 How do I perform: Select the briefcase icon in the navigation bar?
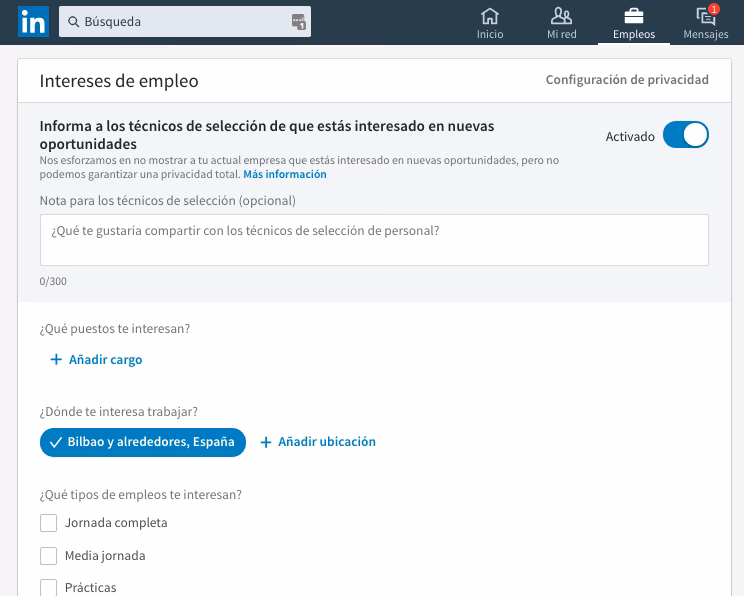tap(633, 15)
